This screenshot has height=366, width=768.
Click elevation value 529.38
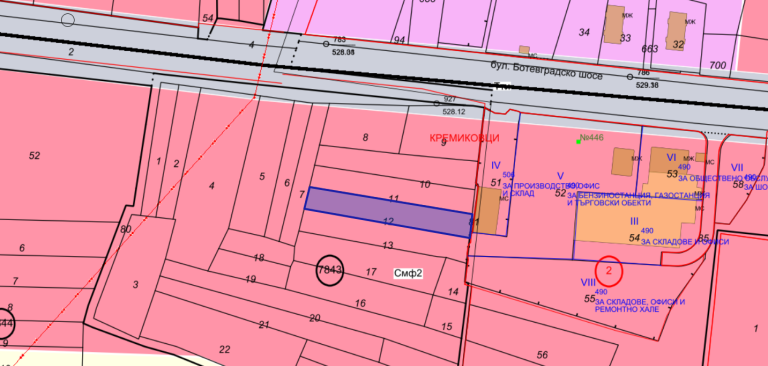647,84
